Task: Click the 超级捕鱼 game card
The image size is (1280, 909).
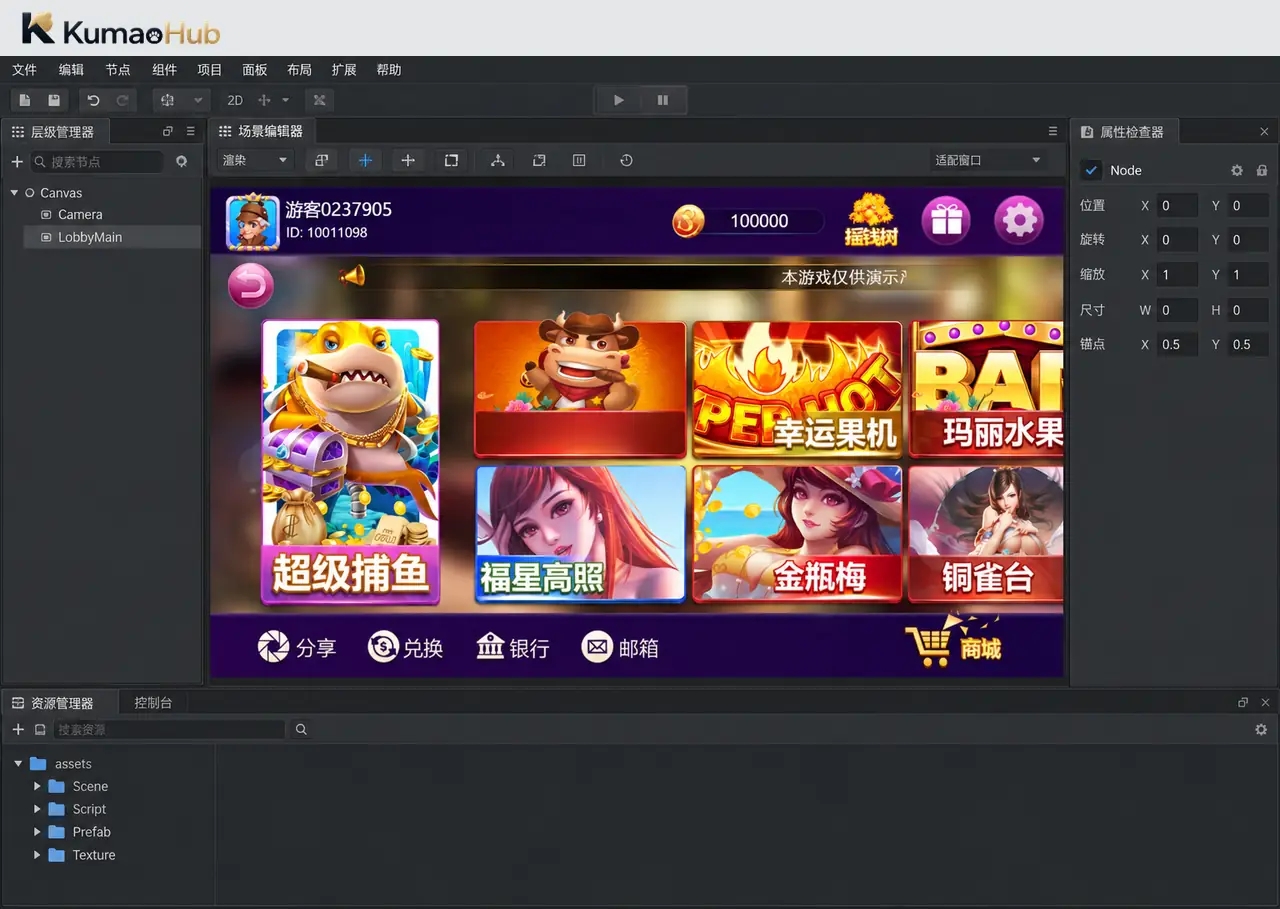Action: tap(350, 462)
